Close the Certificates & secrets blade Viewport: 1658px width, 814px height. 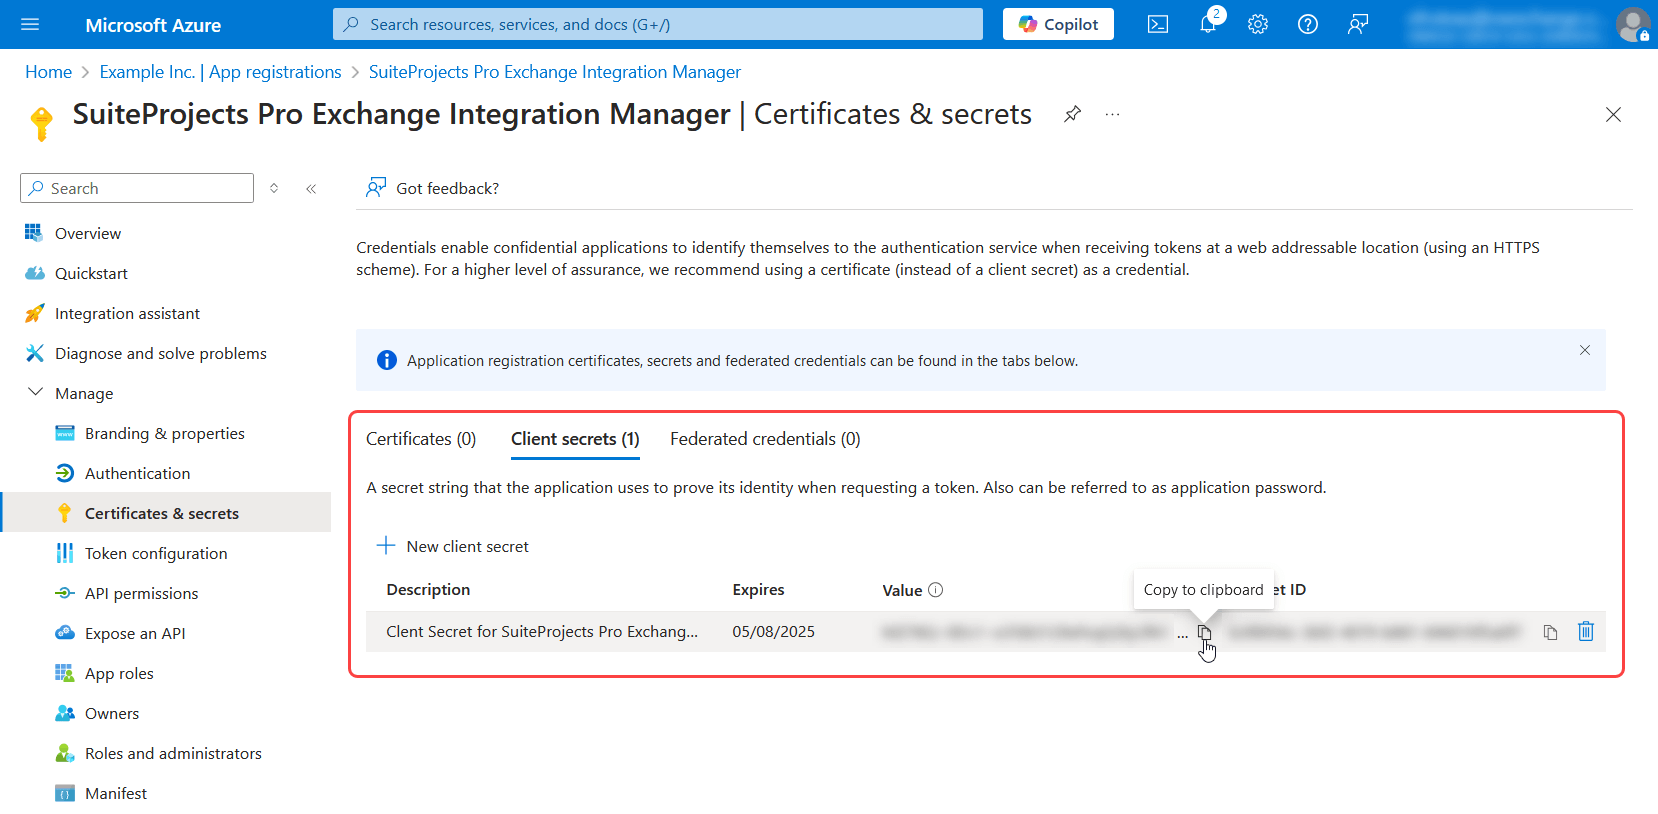click(x=1613, y=114)
